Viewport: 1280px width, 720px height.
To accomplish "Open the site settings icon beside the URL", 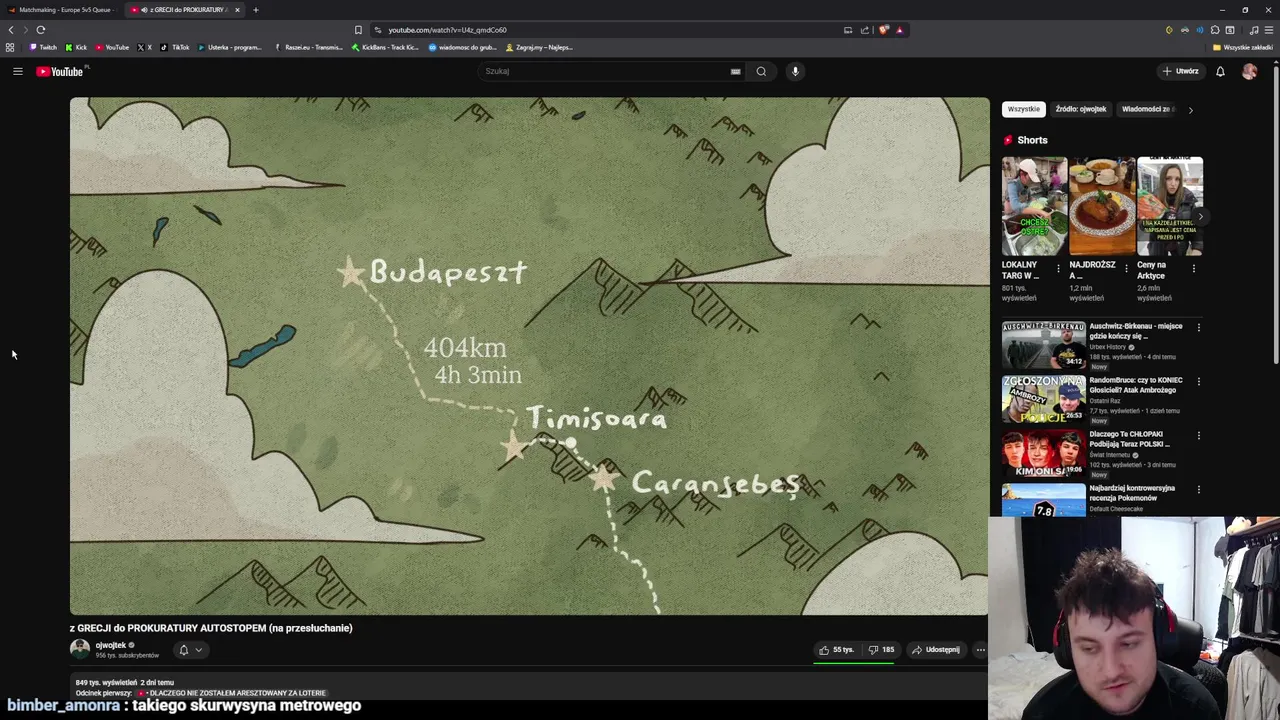I will pyautogui.click(x=377, y=30).
